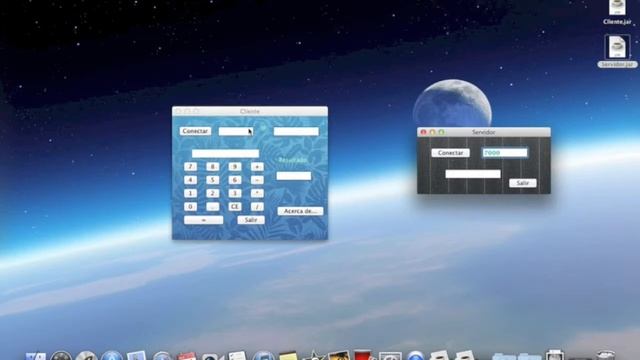Click Conectar in the Cliente window
The width and height of the screenshot is (640, 360).
[195, 131]
